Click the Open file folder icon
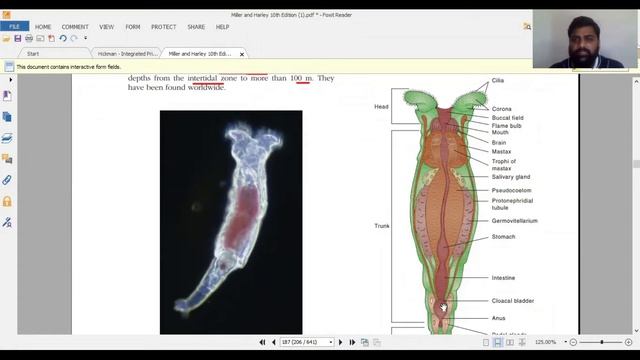Viewport: 640px width, 360px height. point(6,38)
